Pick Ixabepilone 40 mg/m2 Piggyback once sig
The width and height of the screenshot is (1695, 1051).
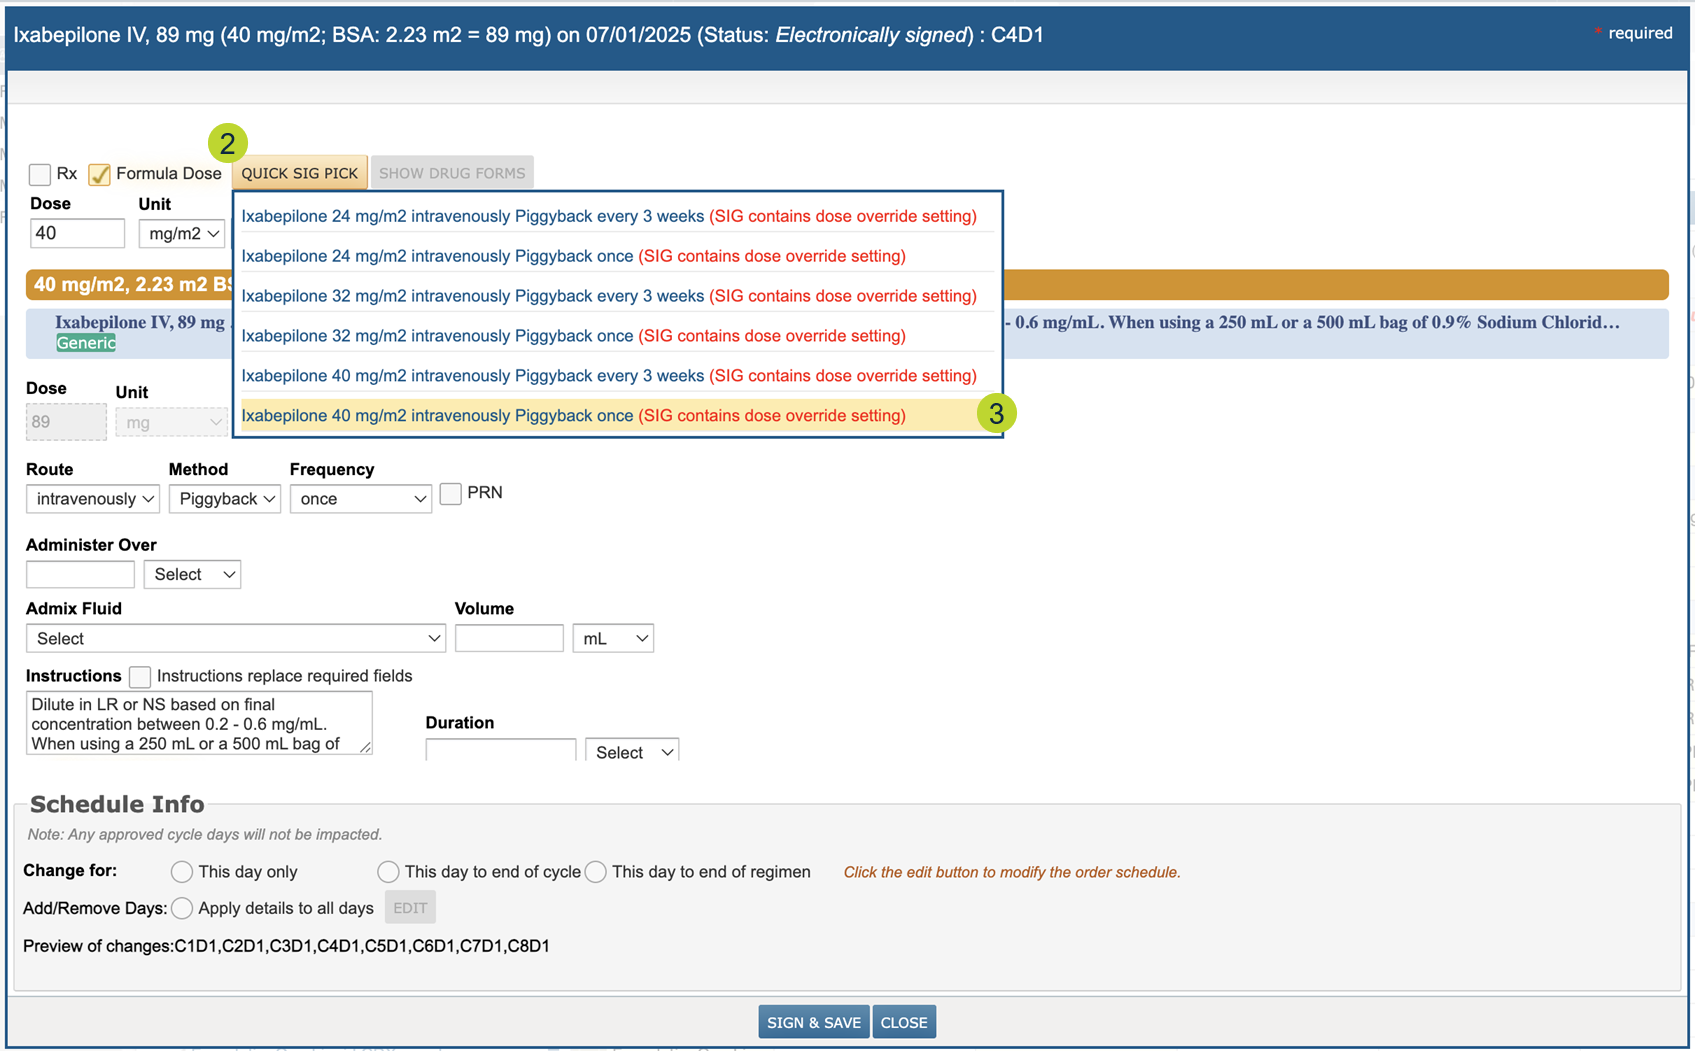[x=437, y=416]
